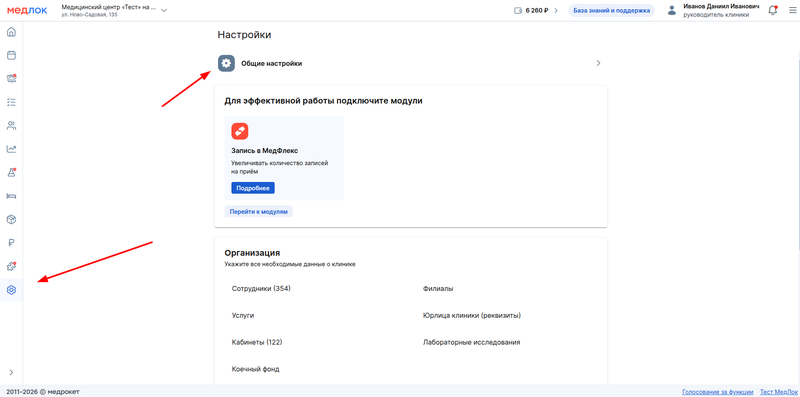Open the notifications bell
Viewport: 800px width, 397px height.
point(772,10)
